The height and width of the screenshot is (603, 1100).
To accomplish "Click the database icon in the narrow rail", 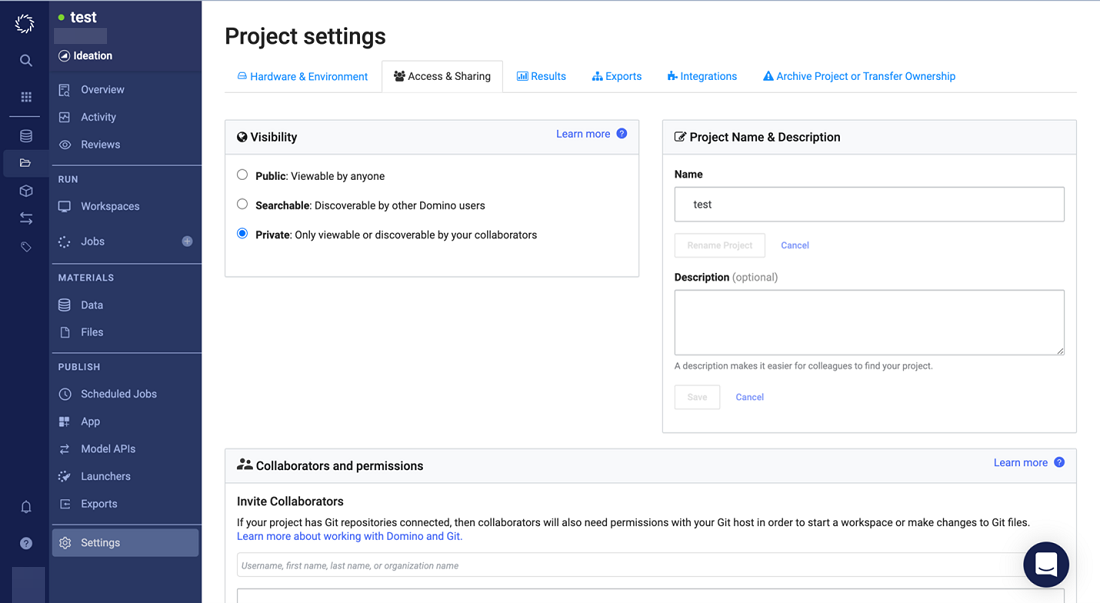I will coord(26,136).
